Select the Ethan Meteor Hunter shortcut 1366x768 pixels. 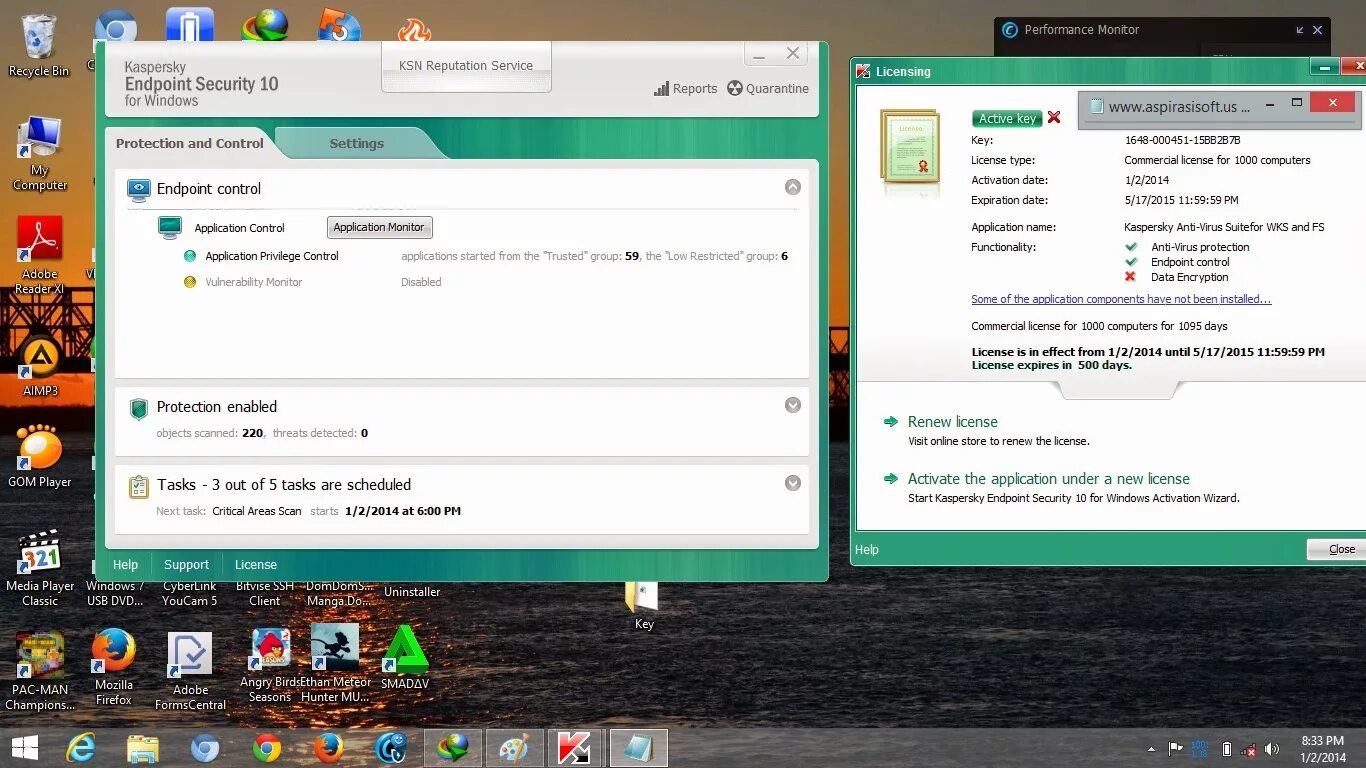coord(336,663)
